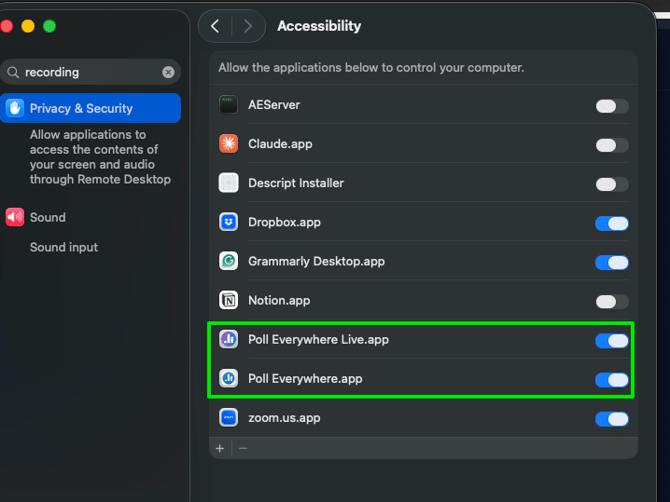Select Privacy & Security in sidebar
This screenshot has height=502, width=670.
91,108
